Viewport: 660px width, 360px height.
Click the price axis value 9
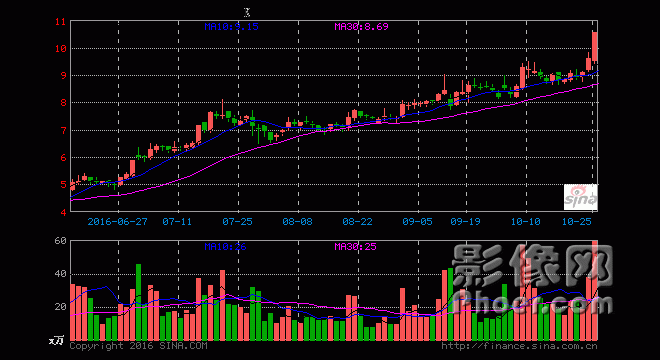pos(64,76)
